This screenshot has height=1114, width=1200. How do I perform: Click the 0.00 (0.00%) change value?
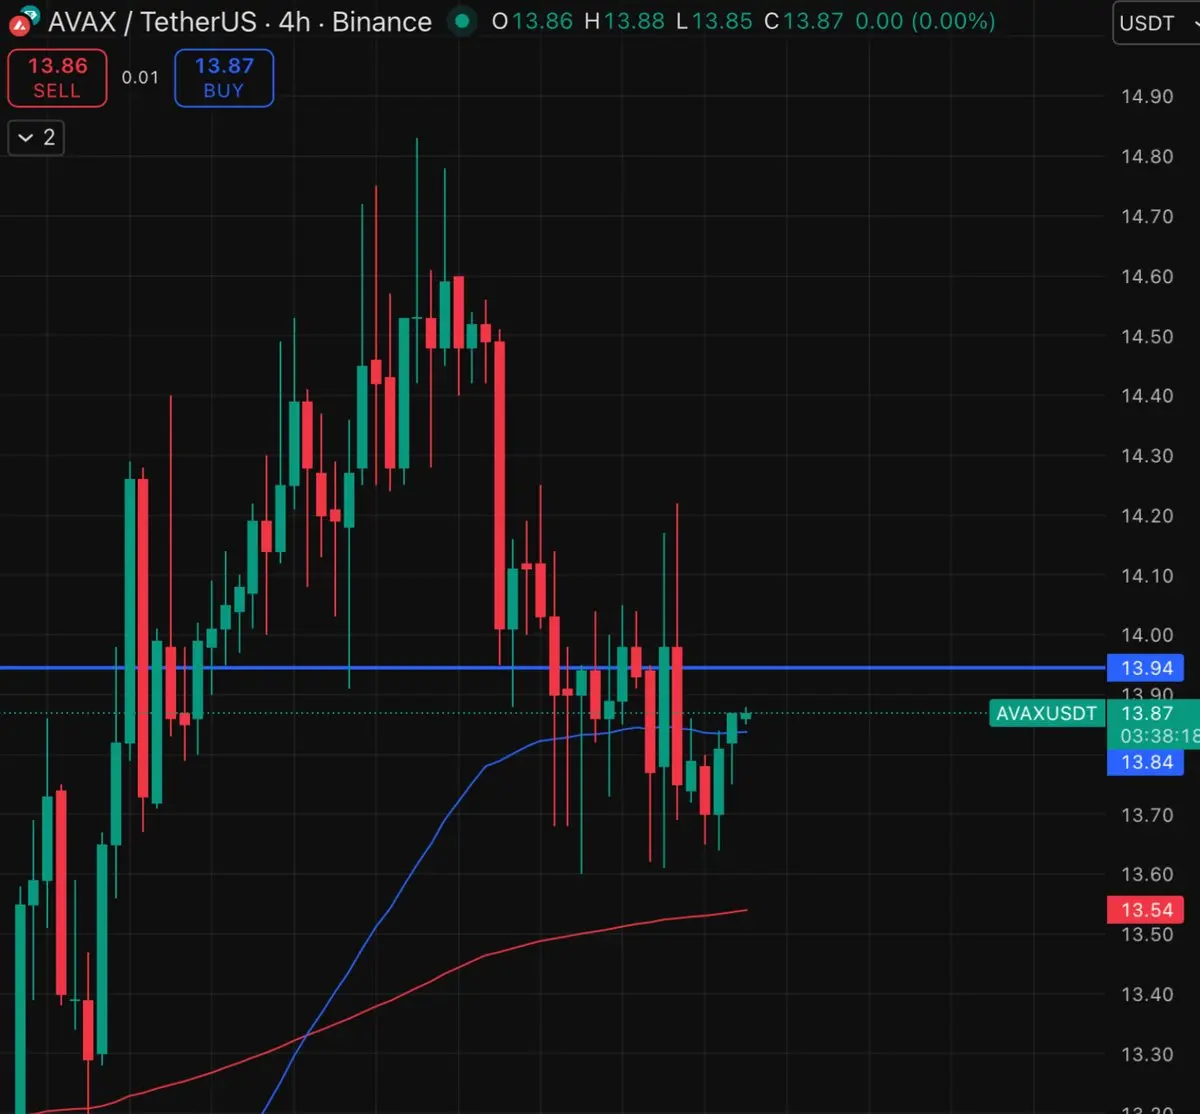925,21
